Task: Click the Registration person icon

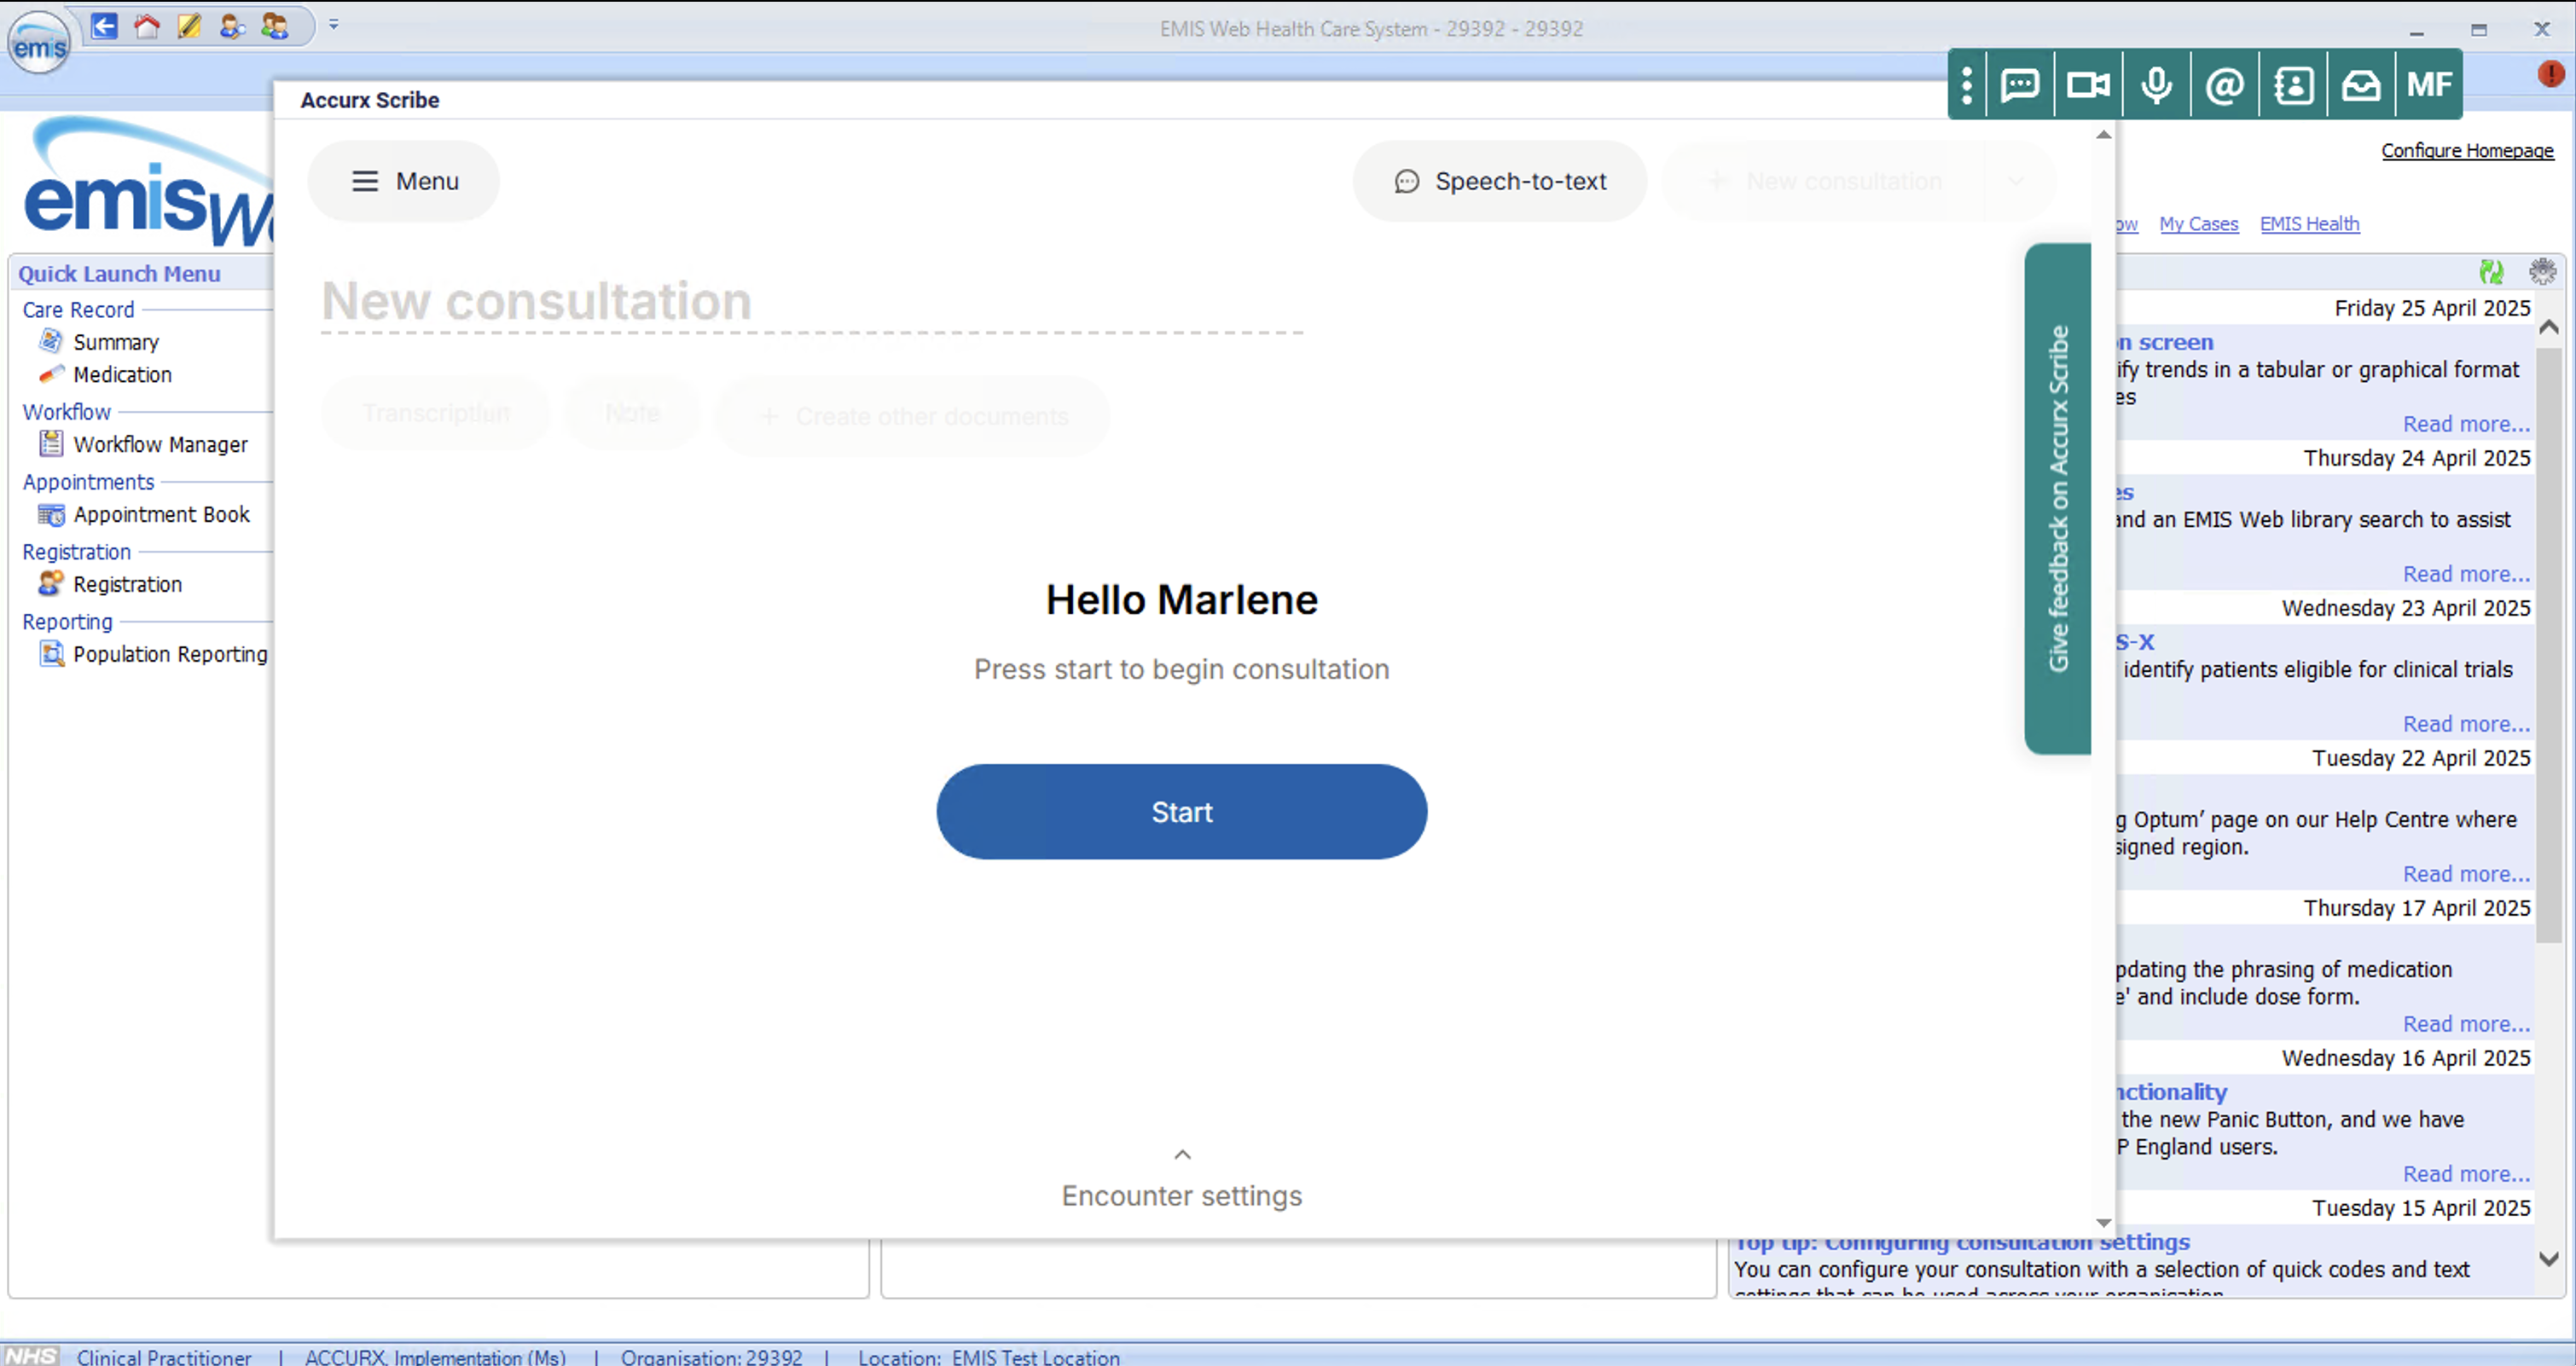Action: tap(51, 583)
